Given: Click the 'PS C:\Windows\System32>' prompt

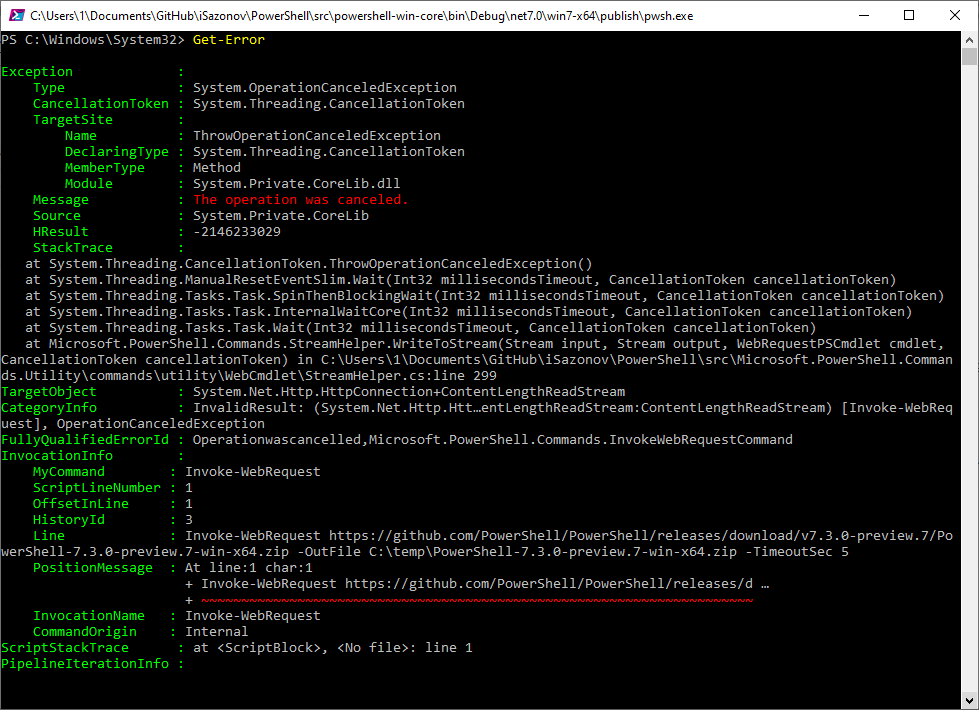Looking at the screenshot, I should pos(93,40).
